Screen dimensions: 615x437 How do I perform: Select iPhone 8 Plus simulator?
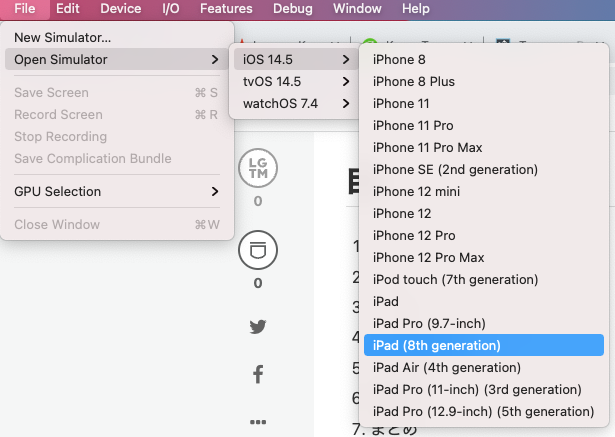click(484, 81)
